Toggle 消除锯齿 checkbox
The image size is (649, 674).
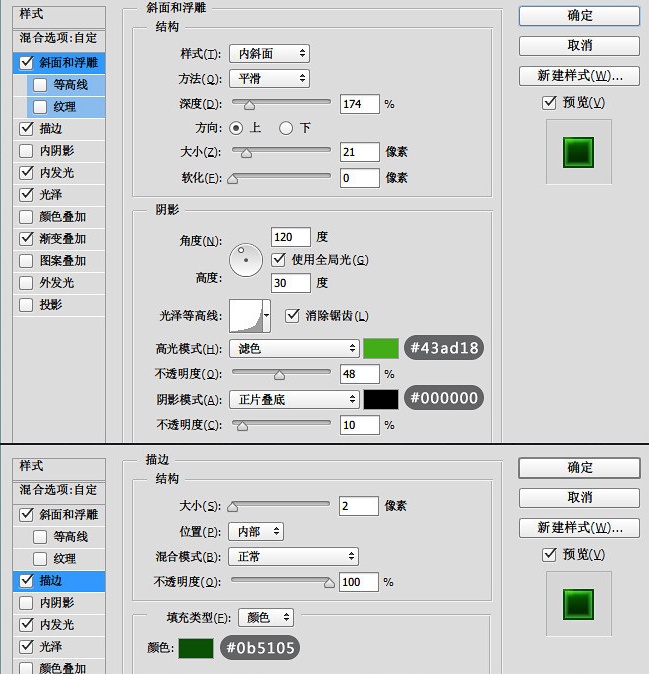click(292, 316)
